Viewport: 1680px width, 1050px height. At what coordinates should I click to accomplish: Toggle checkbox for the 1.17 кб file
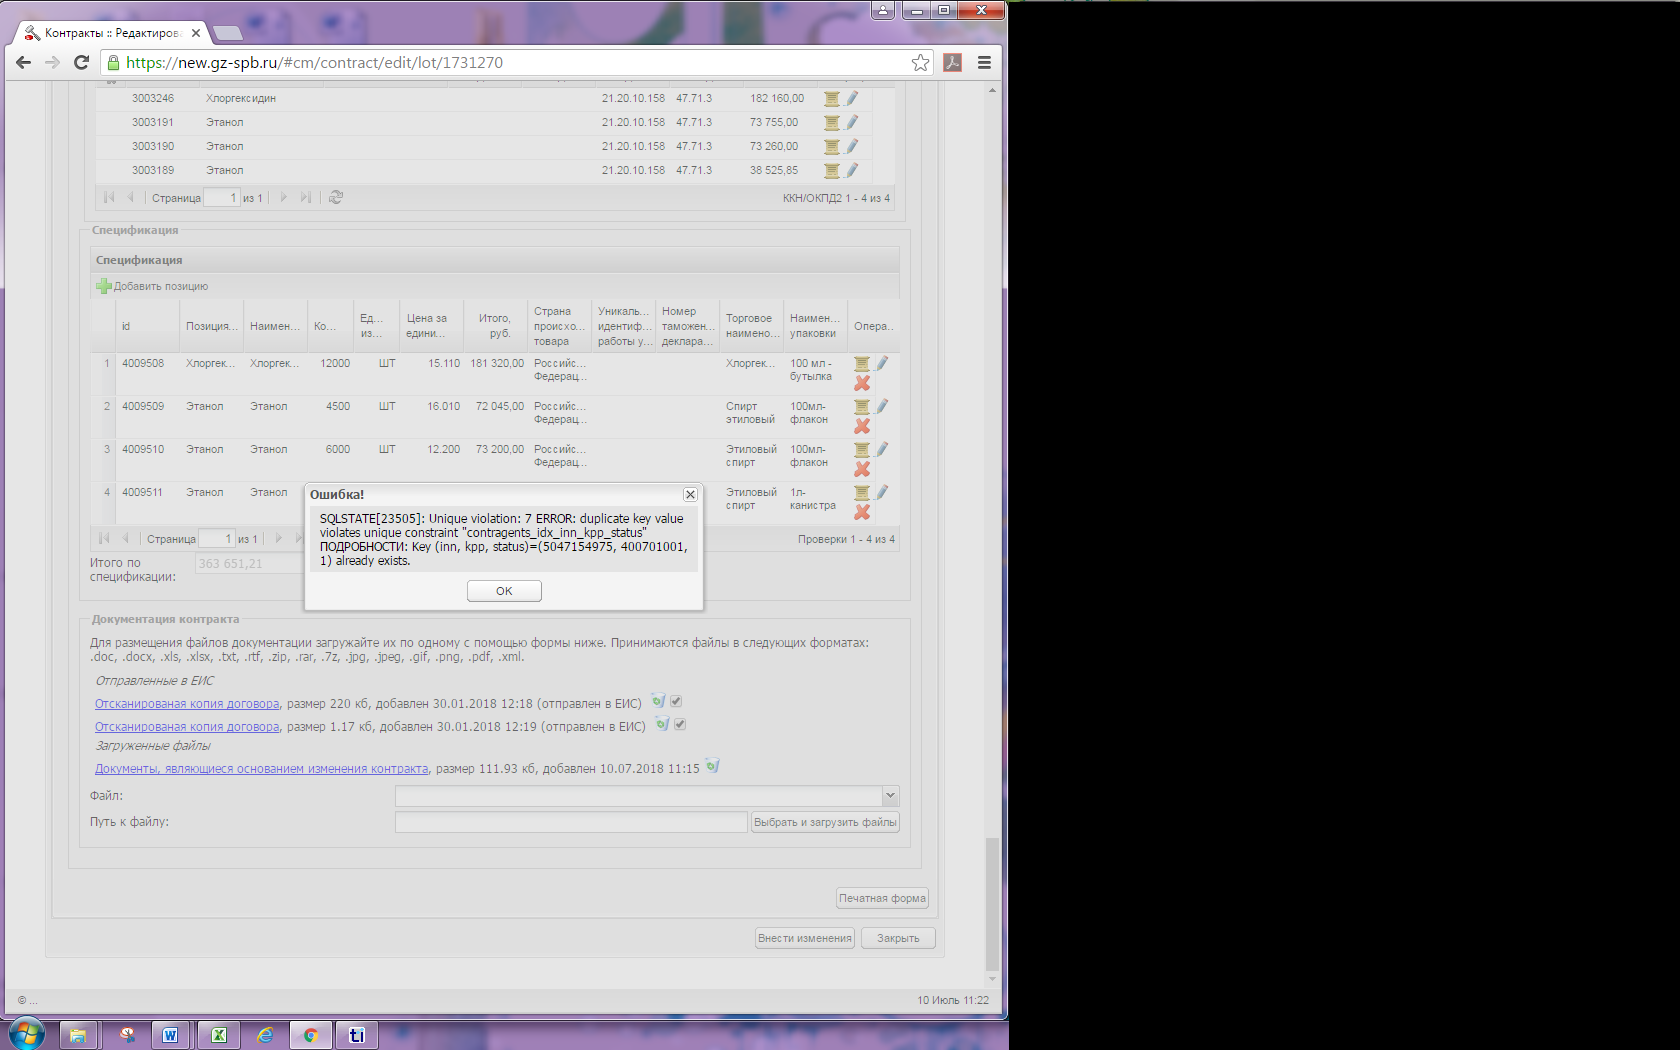click(x=680, y=725)
